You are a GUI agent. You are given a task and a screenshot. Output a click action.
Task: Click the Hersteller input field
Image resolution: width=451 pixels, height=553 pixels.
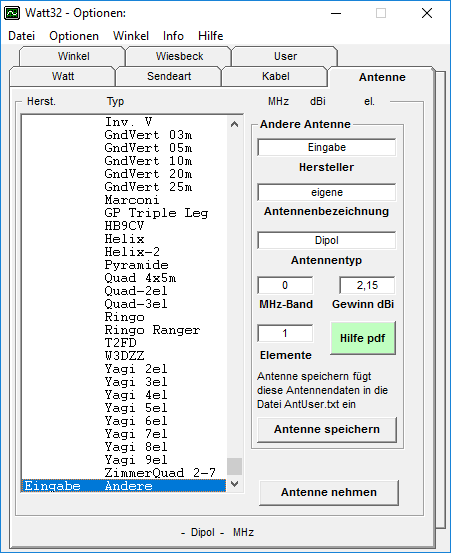pos(327,147)
